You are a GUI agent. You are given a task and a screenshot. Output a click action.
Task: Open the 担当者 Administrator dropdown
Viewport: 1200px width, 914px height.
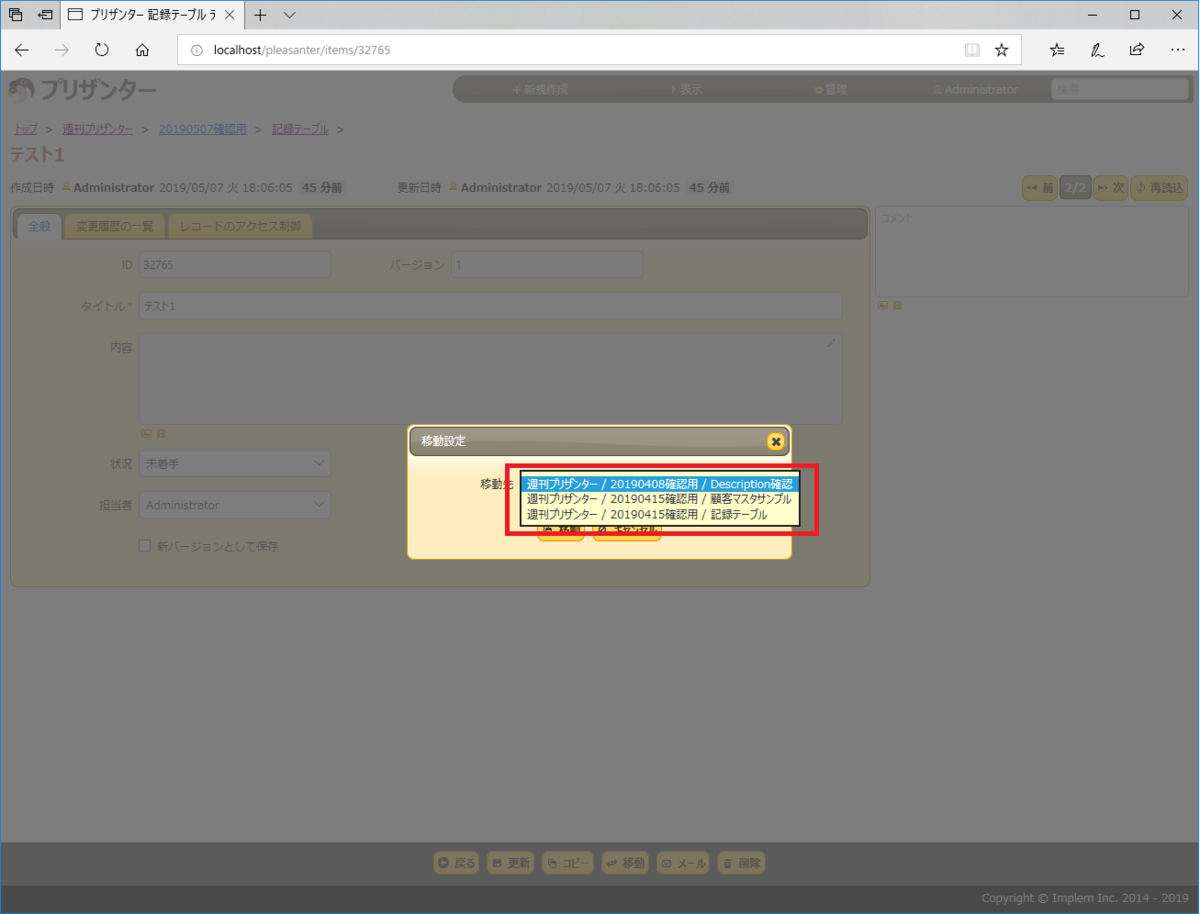tap(235, 505)
